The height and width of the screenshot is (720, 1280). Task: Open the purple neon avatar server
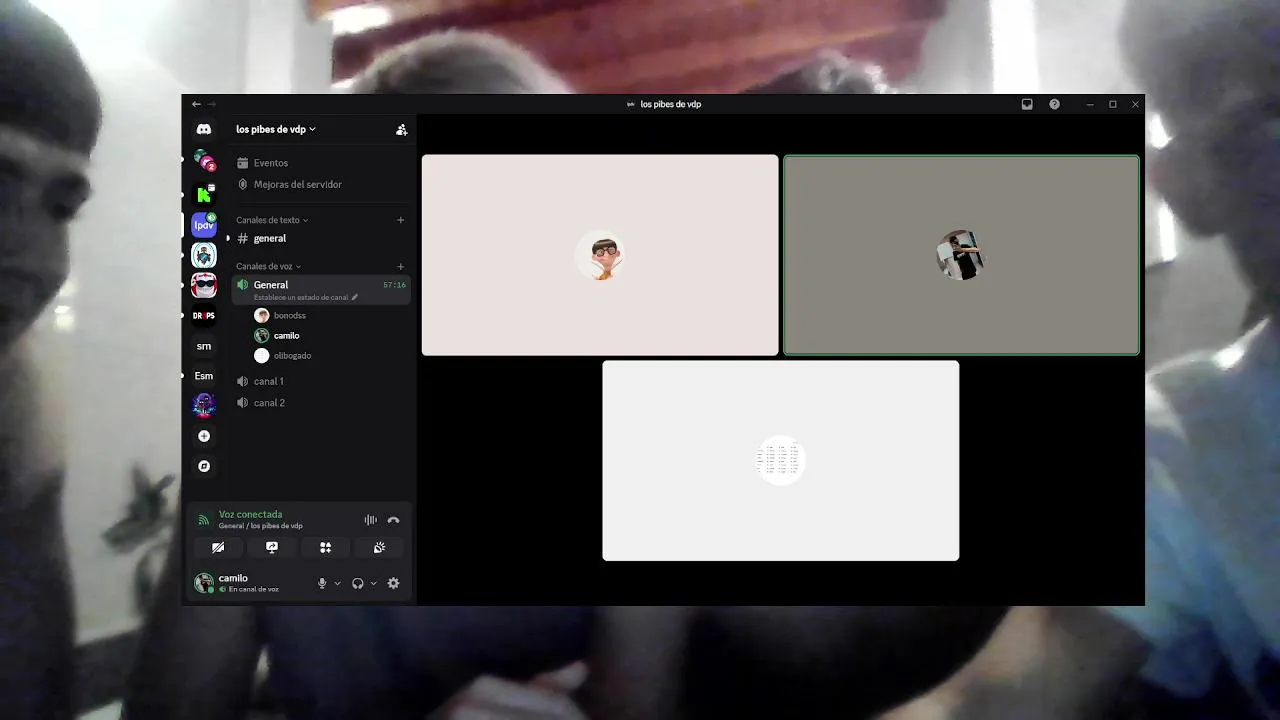point(204,405)
